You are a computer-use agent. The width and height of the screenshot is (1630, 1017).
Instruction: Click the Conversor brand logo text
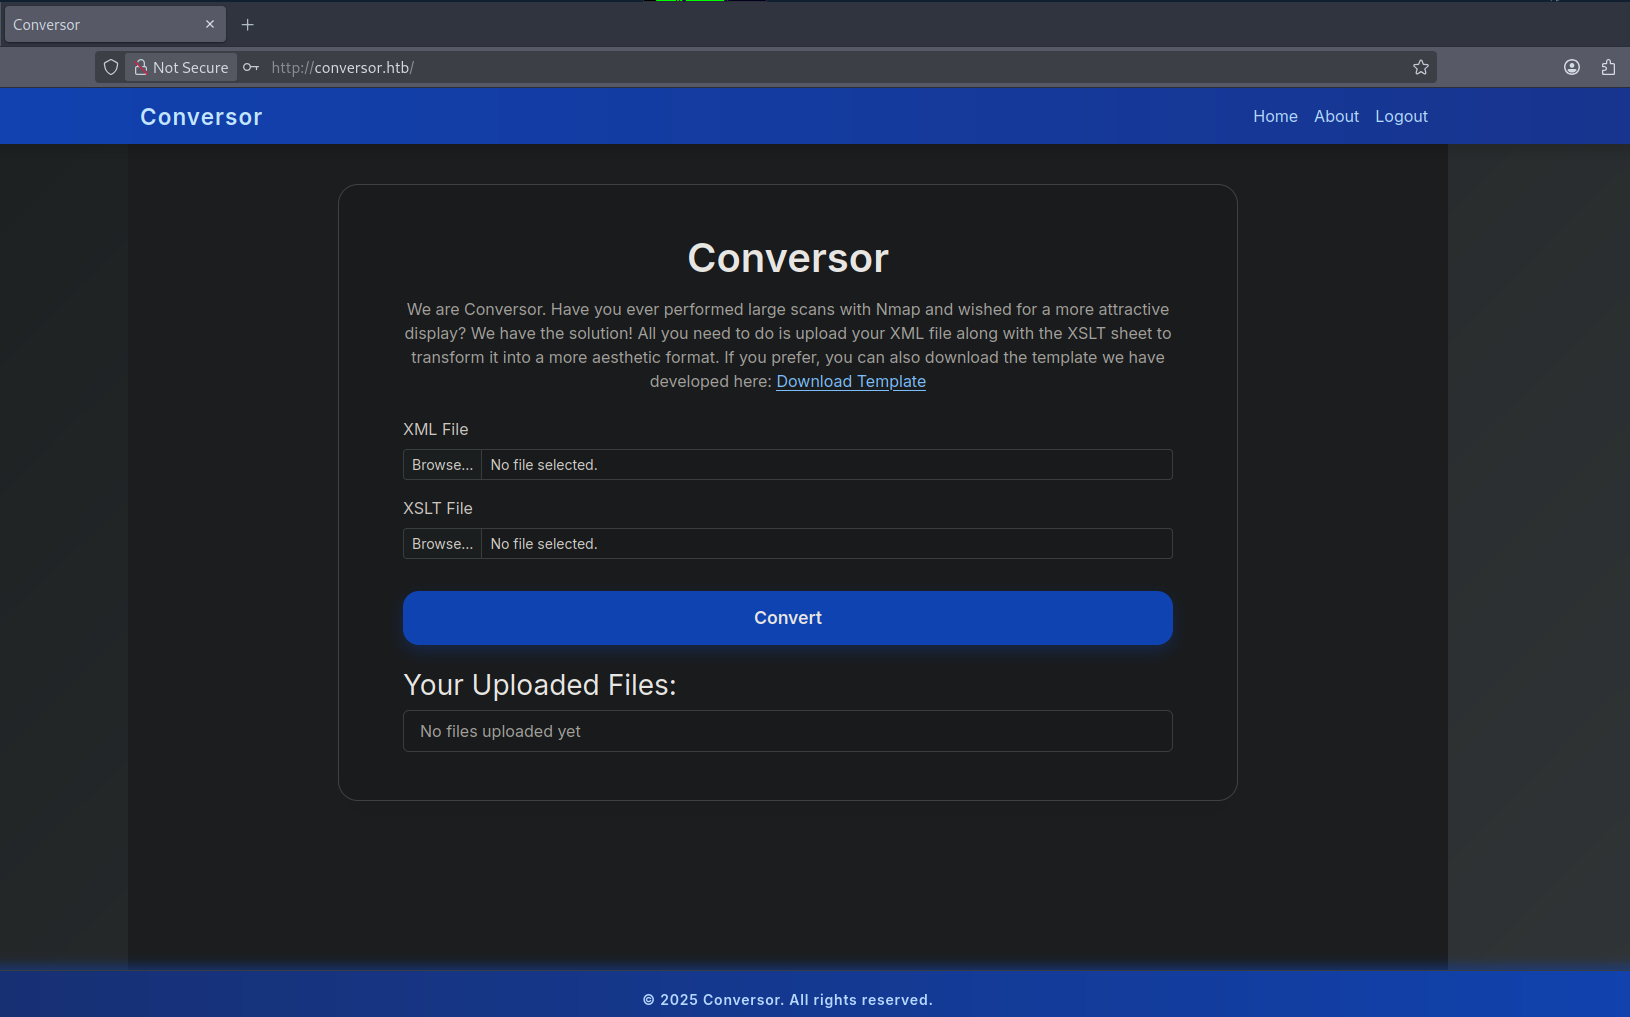point(201,117)
